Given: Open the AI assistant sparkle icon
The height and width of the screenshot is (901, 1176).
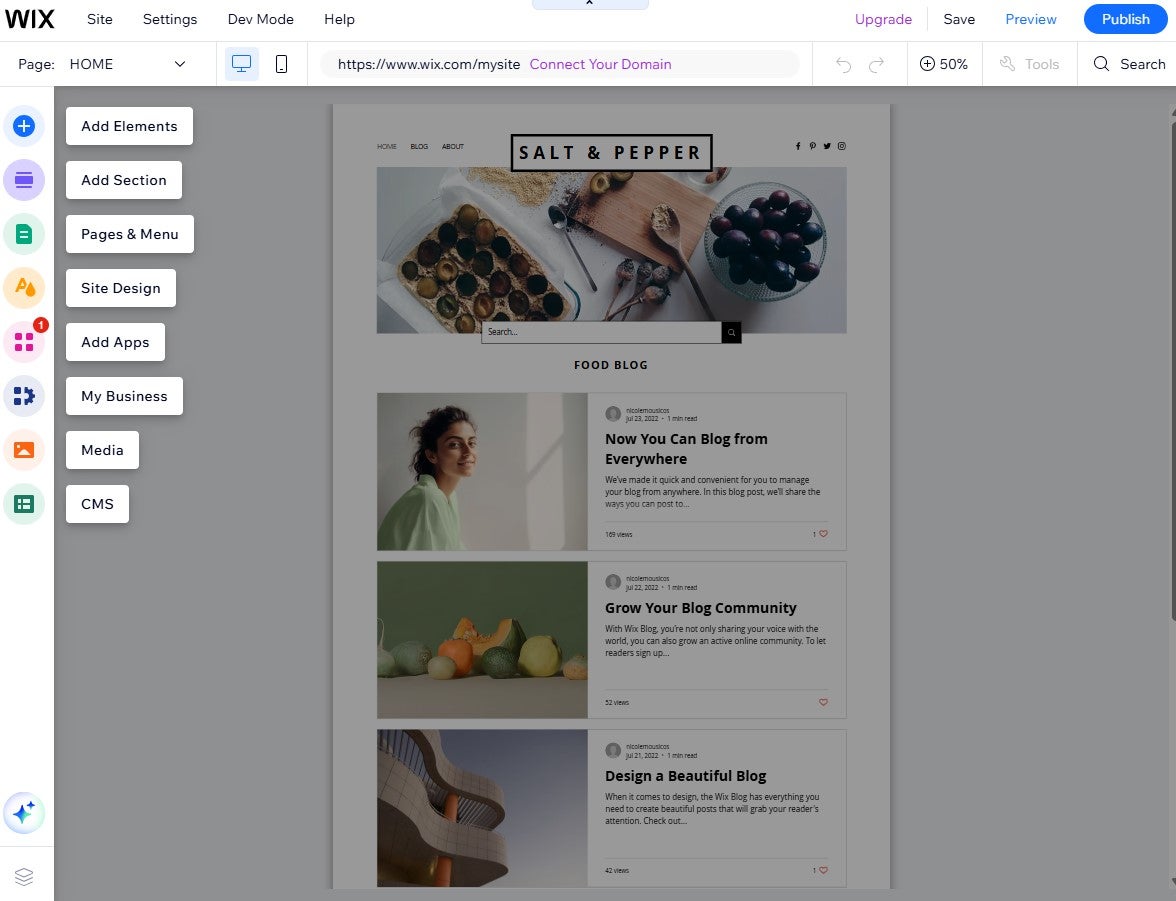Looking at the screenshot, I should coord(25,813).
